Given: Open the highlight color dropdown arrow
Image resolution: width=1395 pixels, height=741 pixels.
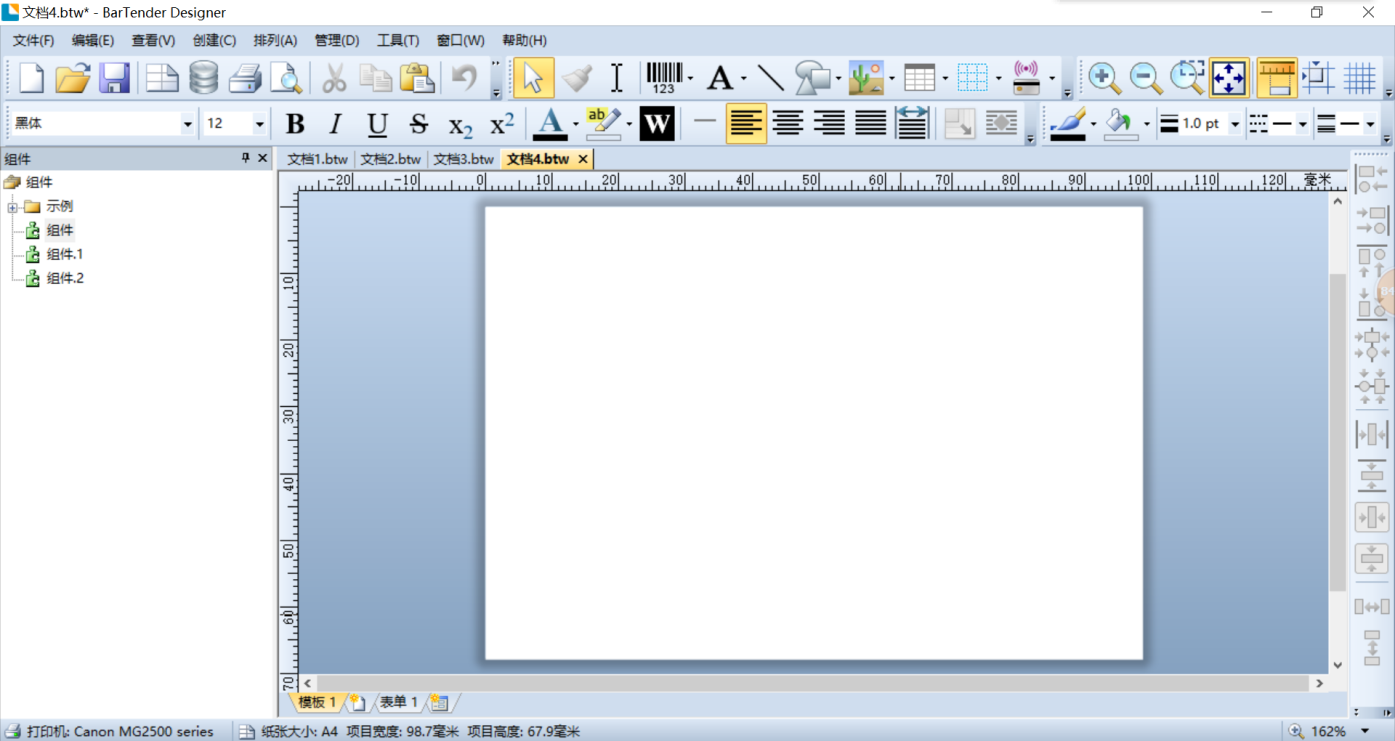Looking at the screenshot, I should [629, 124].
